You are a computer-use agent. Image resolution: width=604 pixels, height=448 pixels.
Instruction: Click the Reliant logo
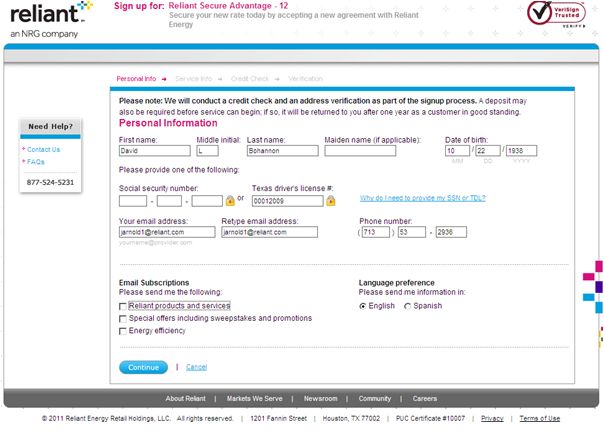point(51,19)
